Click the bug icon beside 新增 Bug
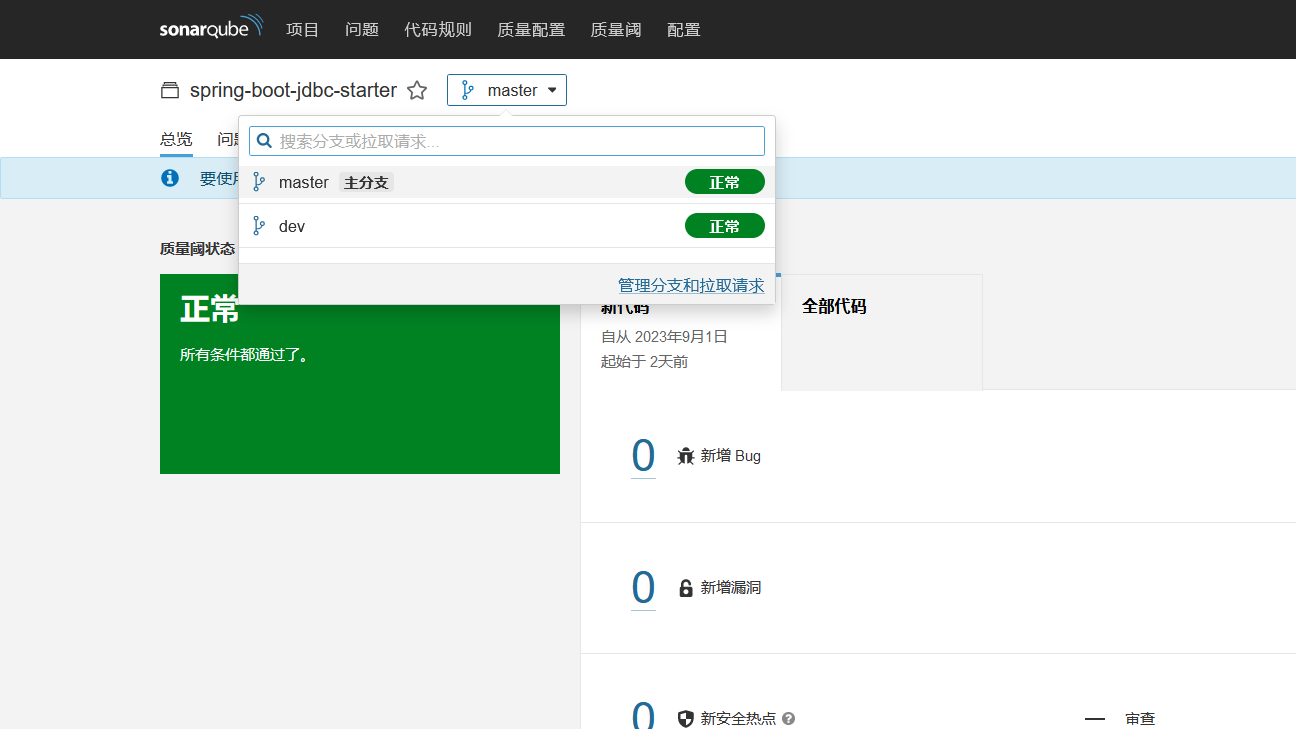The height and width of the screenshot is (729, 1296). click(685, 455)
